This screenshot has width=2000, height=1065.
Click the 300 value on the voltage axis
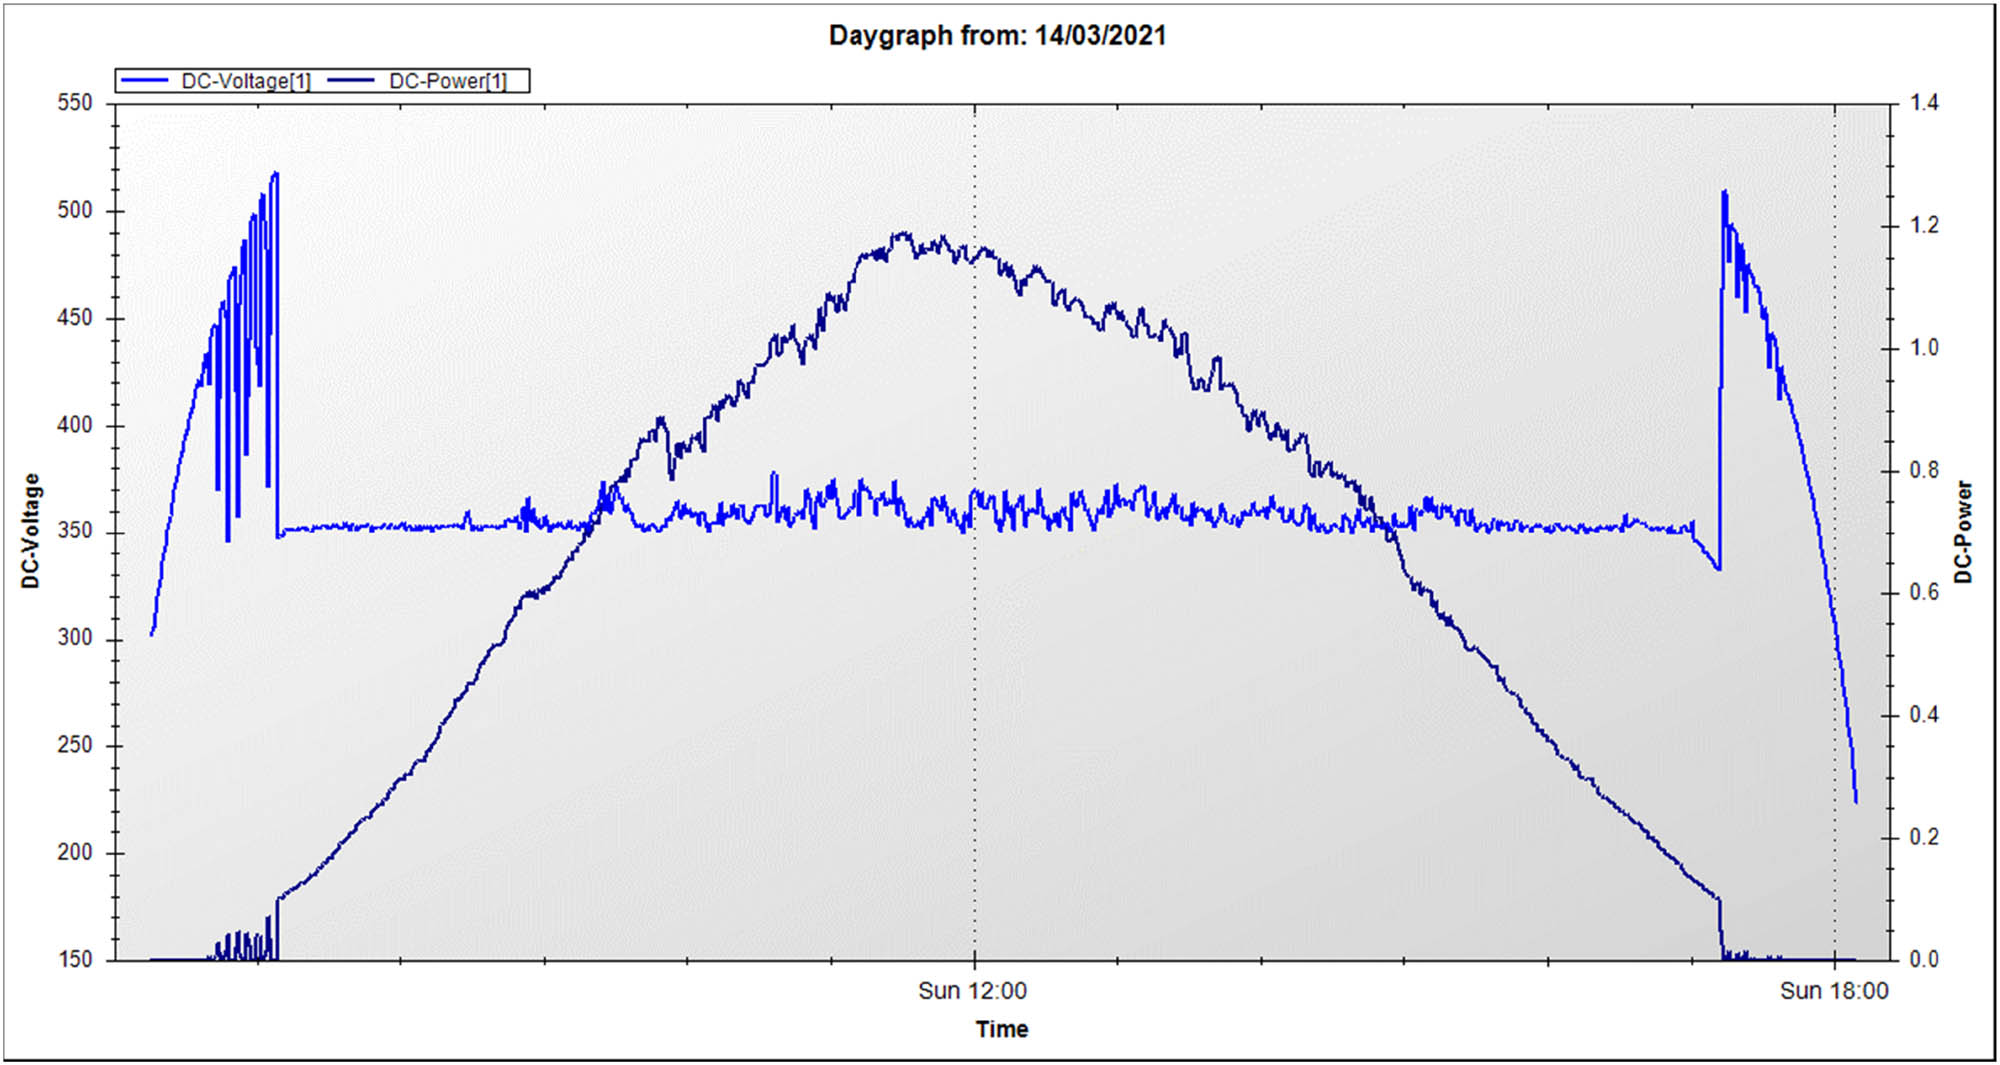(75, 638)
